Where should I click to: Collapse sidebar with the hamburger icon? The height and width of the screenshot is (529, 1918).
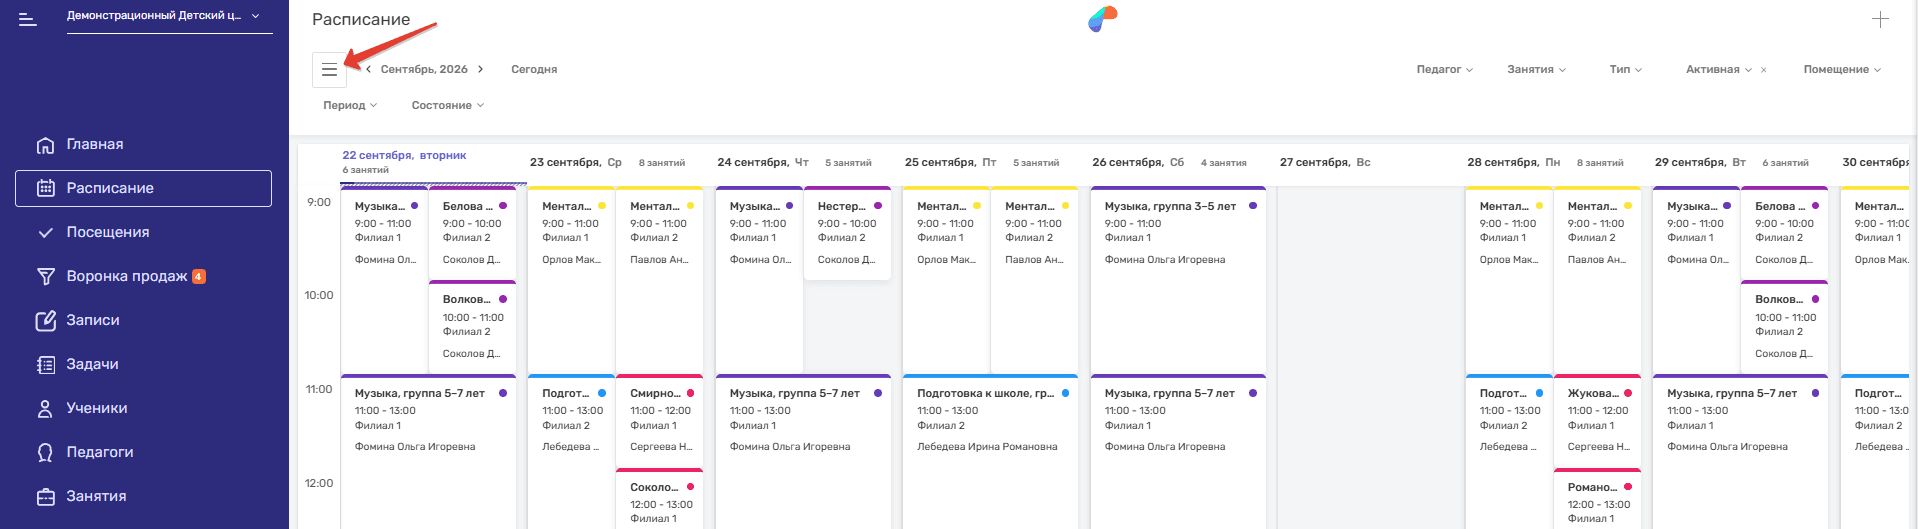[x=28, y=19]
